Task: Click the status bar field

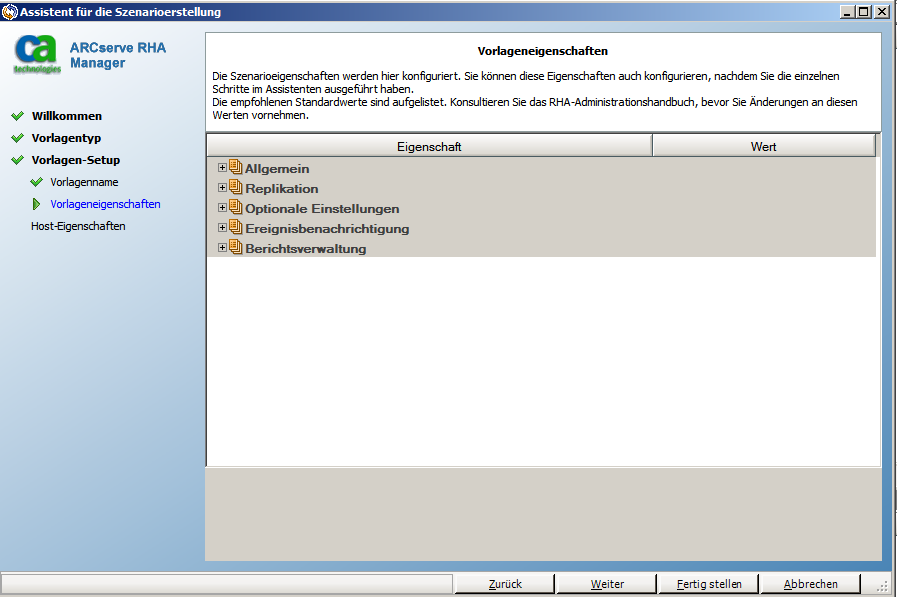Action: pyautogui.click(x=227, y=584)
